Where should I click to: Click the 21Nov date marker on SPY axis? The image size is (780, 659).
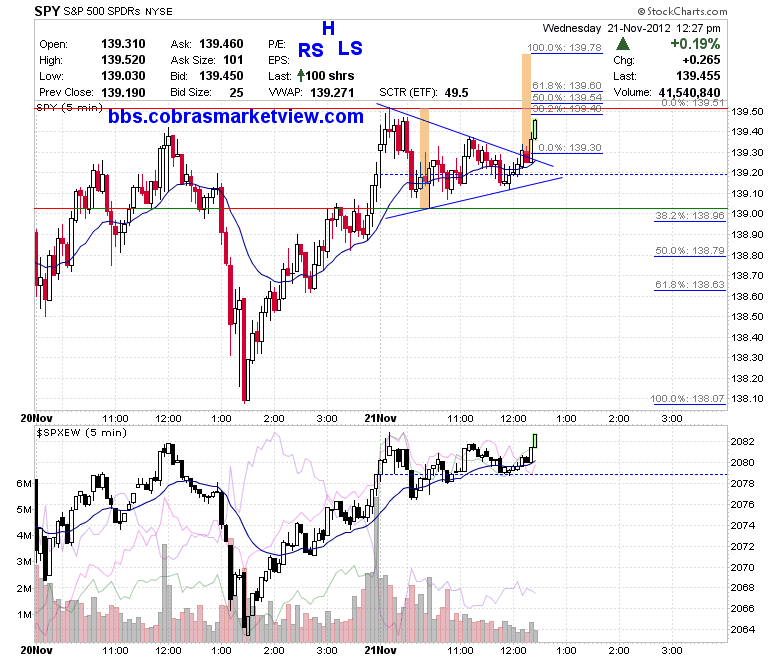pos(380,418)
